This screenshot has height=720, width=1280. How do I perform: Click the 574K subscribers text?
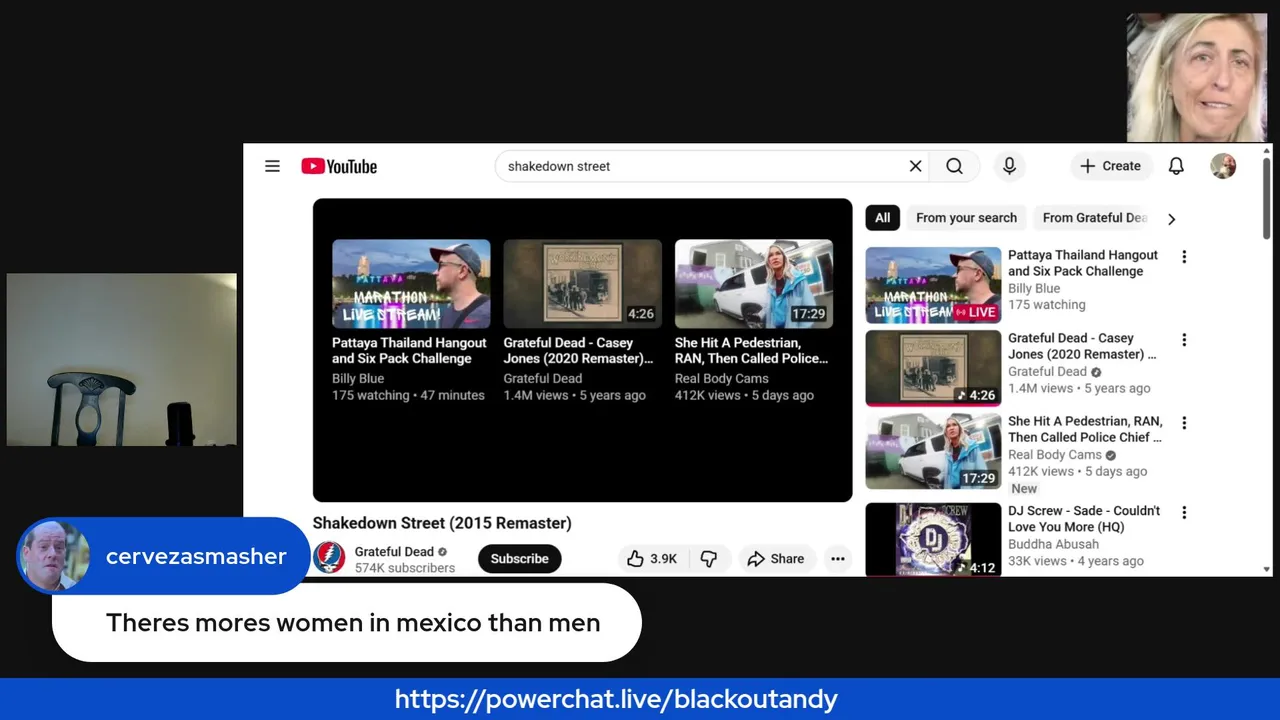405,568
